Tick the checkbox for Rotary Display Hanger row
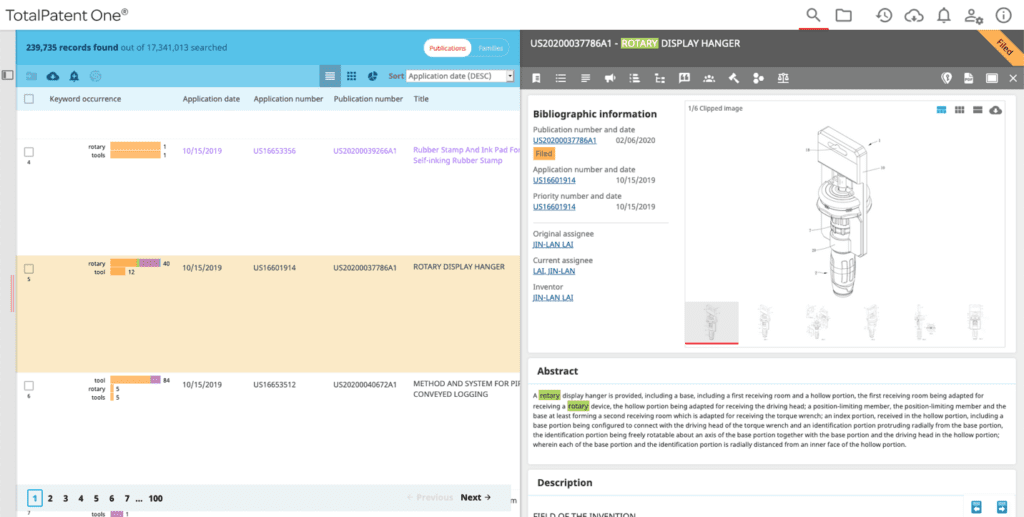The height and width of the screenshot is (517, 1024). pos(29,268)
